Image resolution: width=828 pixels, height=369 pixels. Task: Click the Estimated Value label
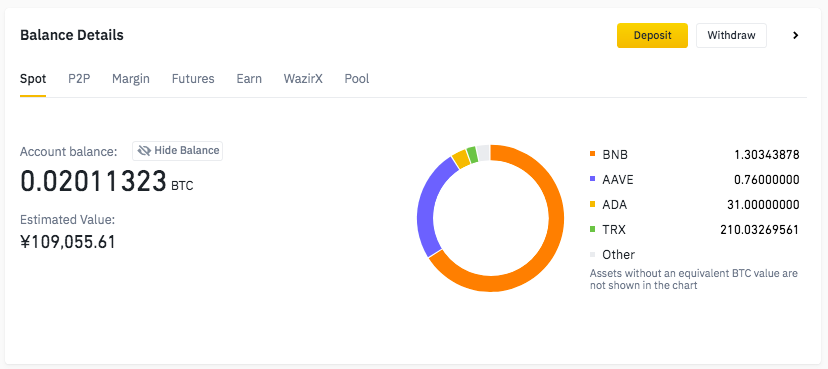click(x=68, y=220)
